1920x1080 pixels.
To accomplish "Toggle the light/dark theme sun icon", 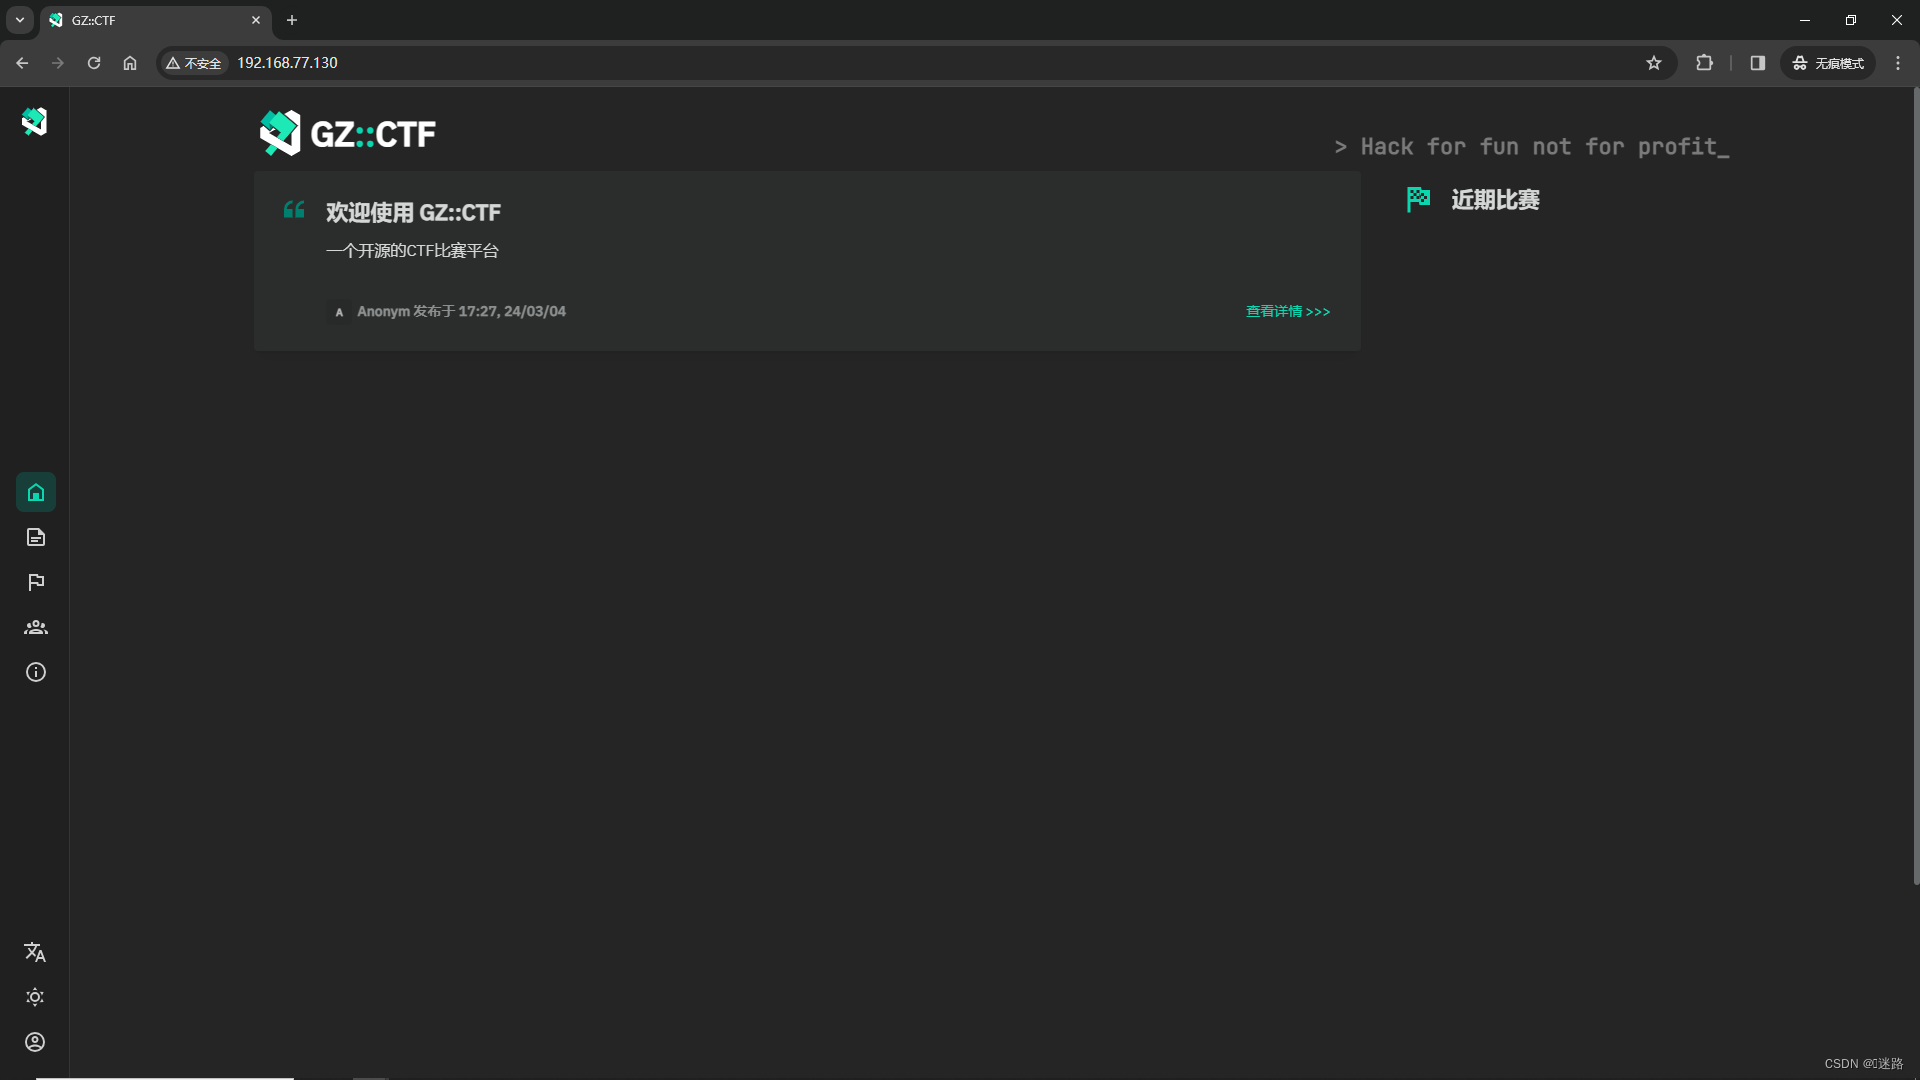I will coord(35,997).
